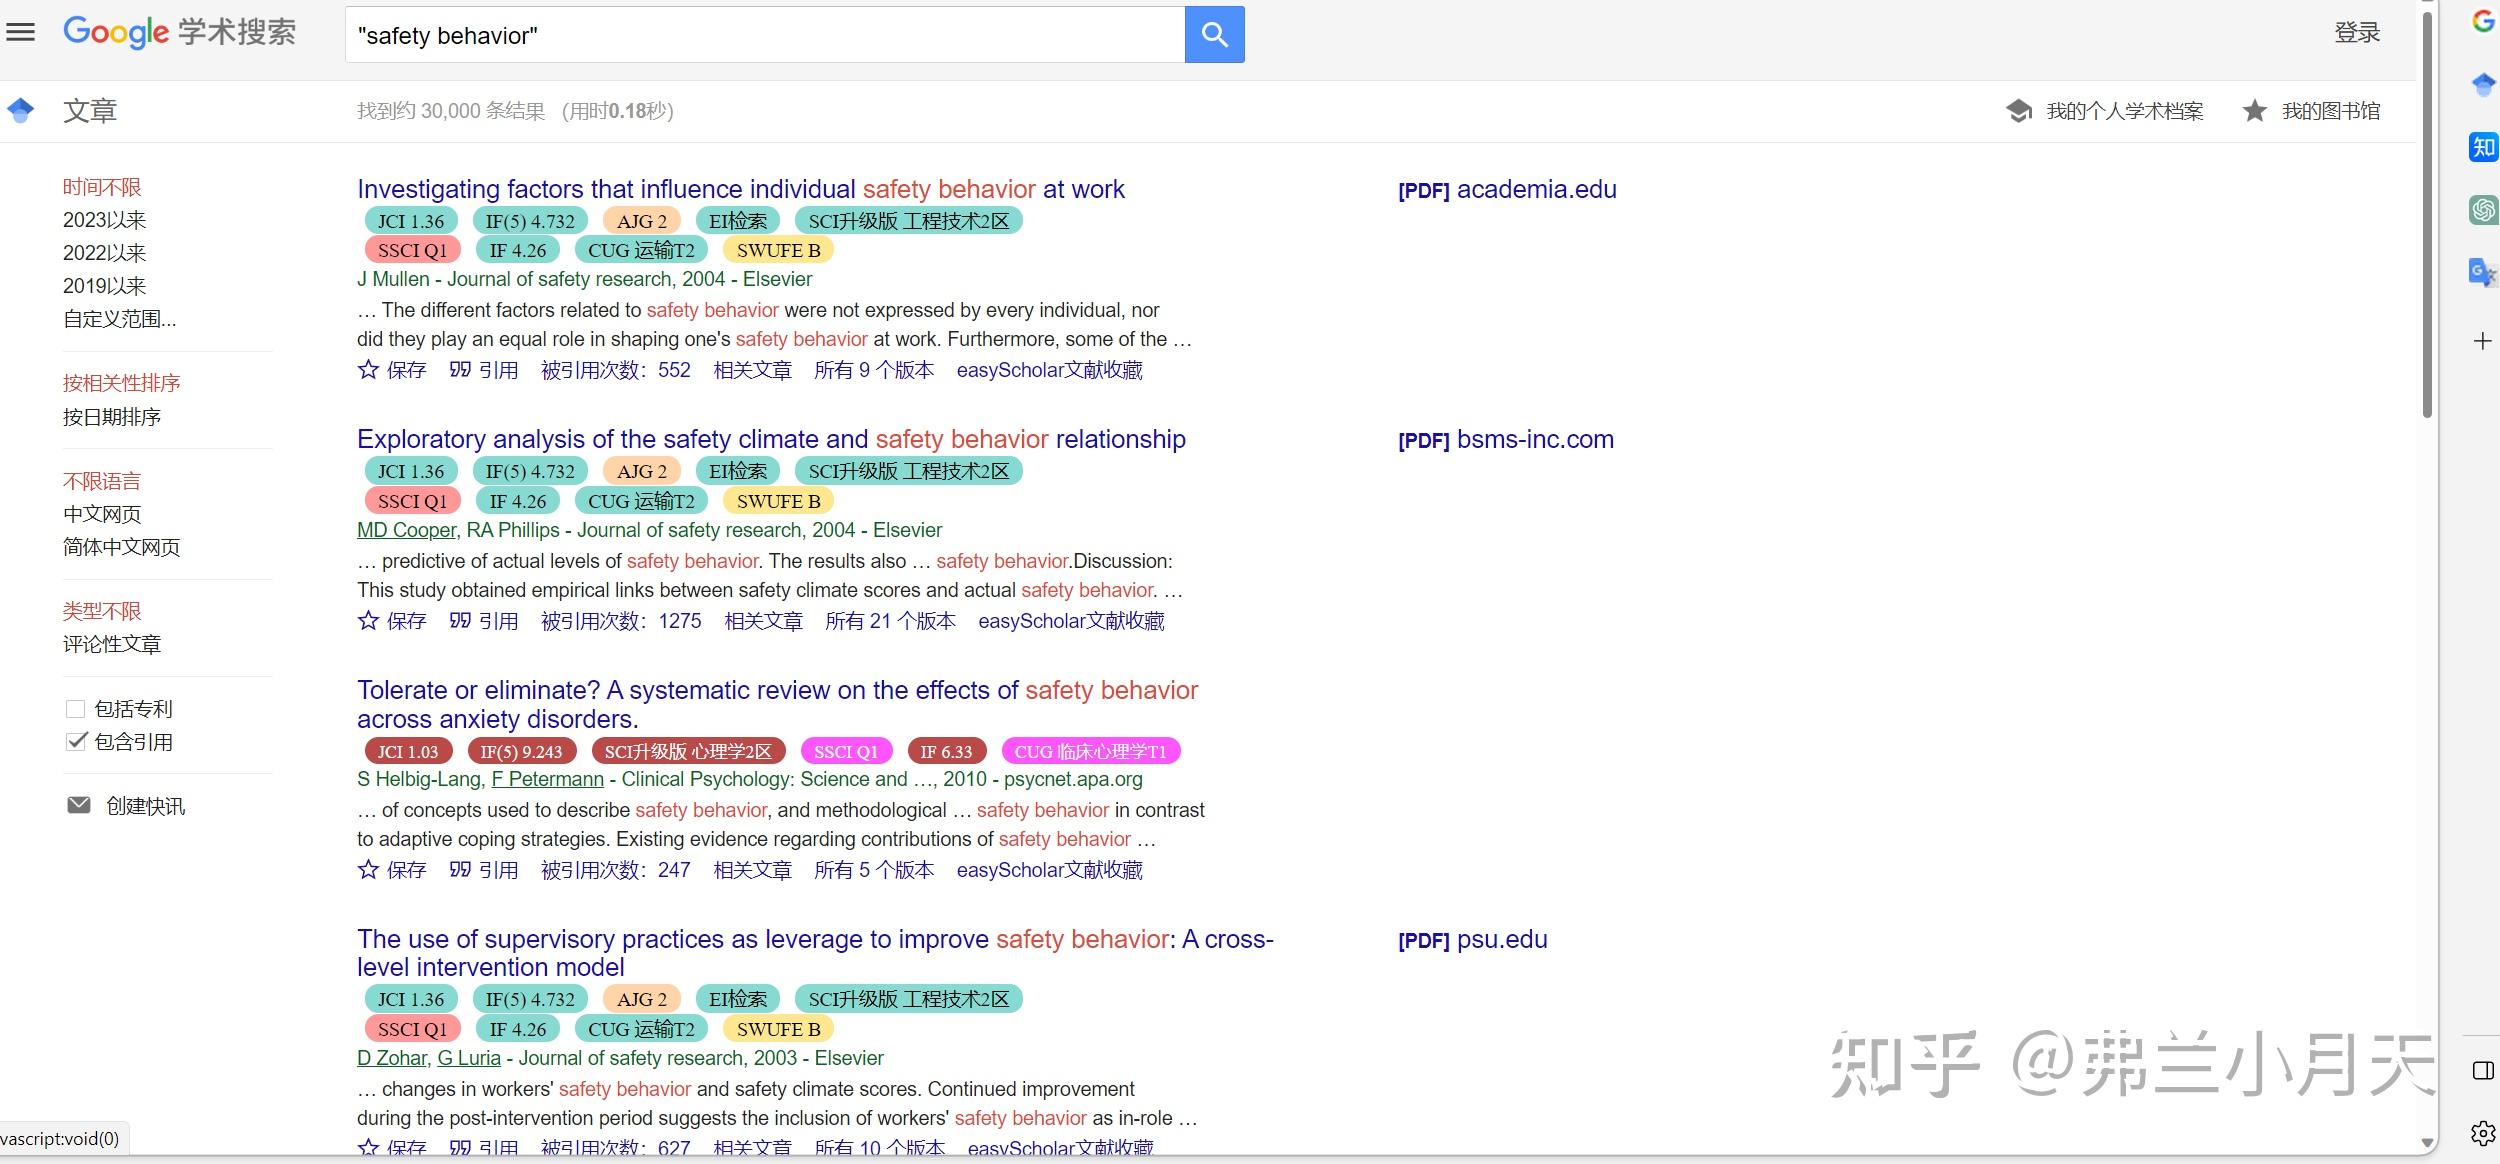Click the star My Library icon
Viewport: 2500px width, 1164px height.
(2254, 111)
